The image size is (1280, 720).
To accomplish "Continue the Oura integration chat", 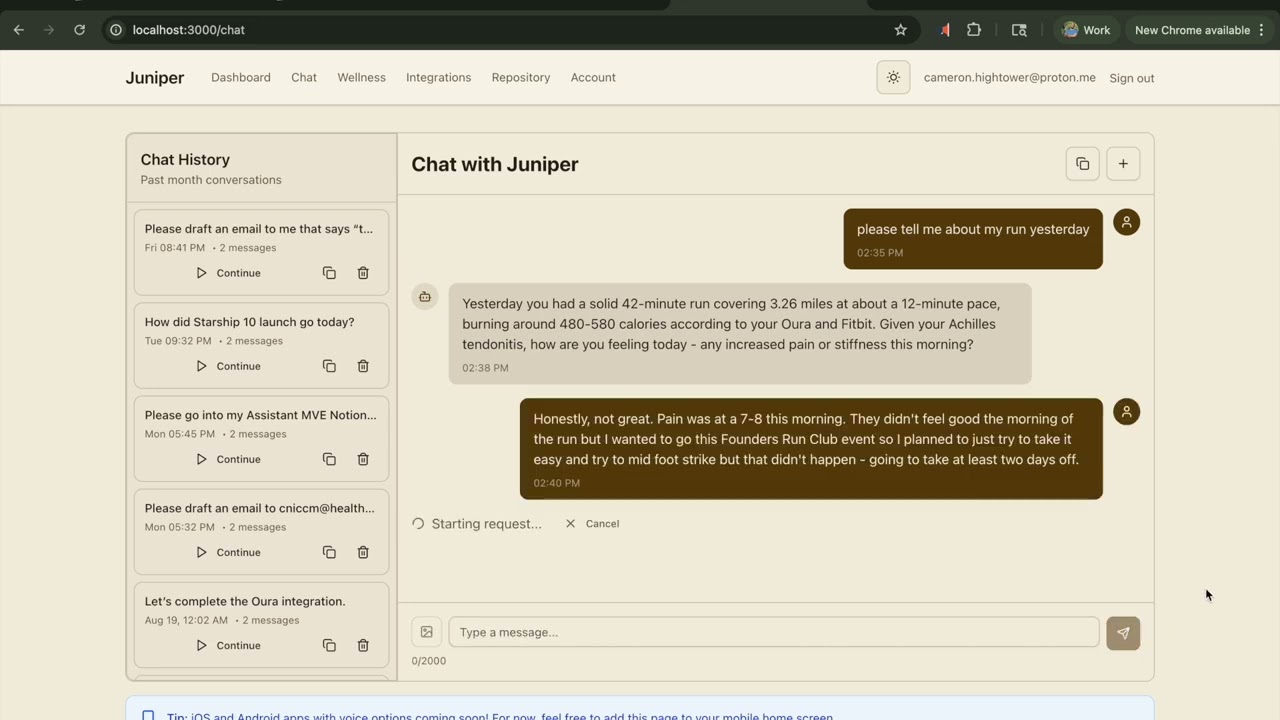I will tap(229, 645).
